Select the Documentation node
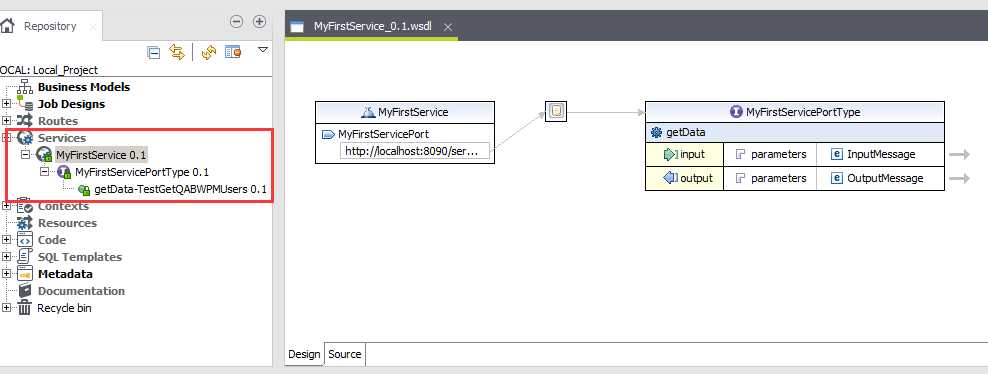988x374 pixels. 81,291
